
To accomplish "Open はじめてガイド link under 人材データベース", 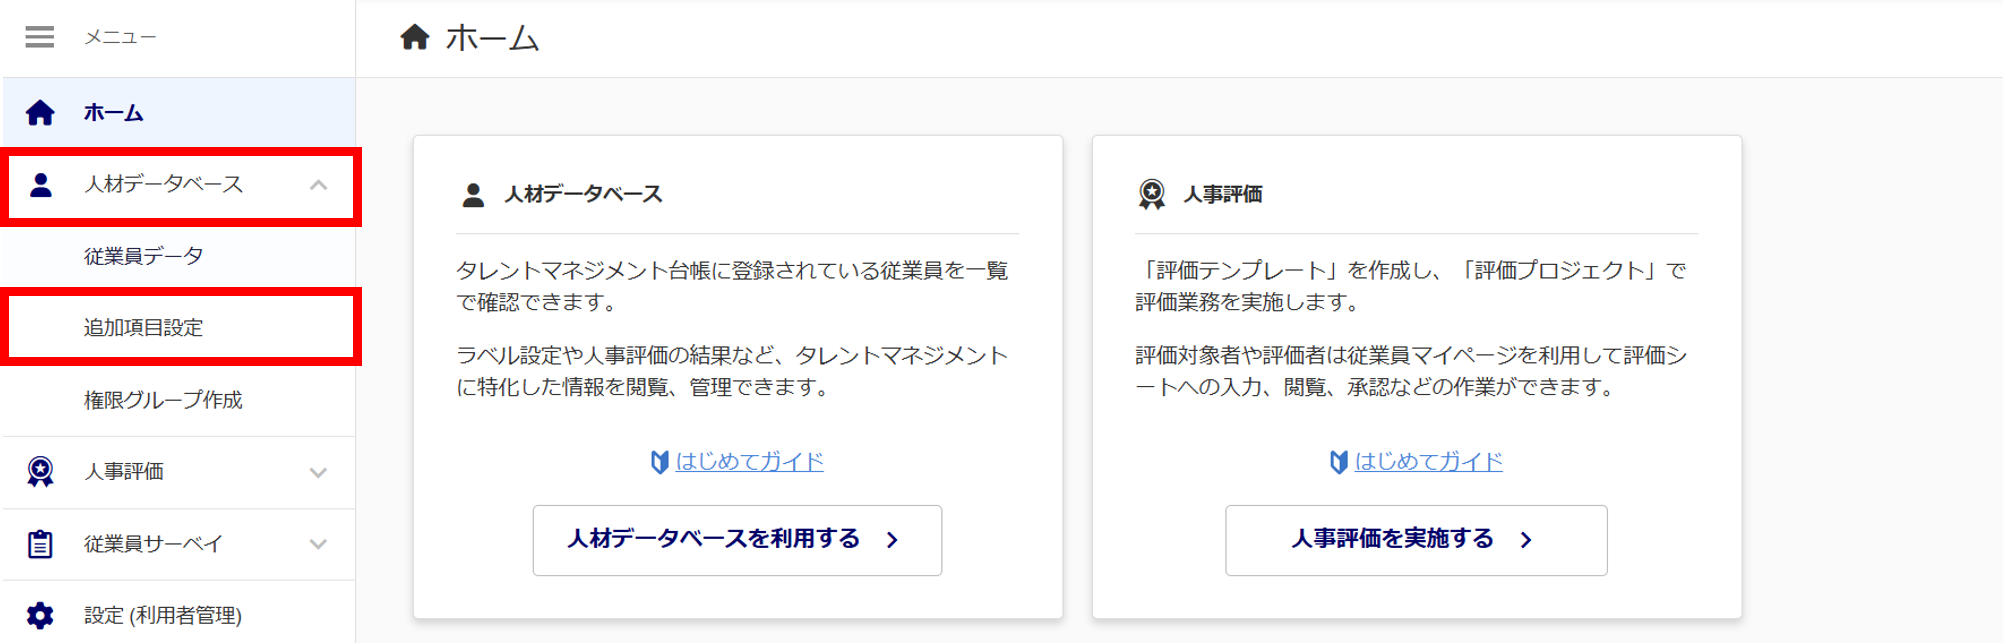I will pos(749,461).
